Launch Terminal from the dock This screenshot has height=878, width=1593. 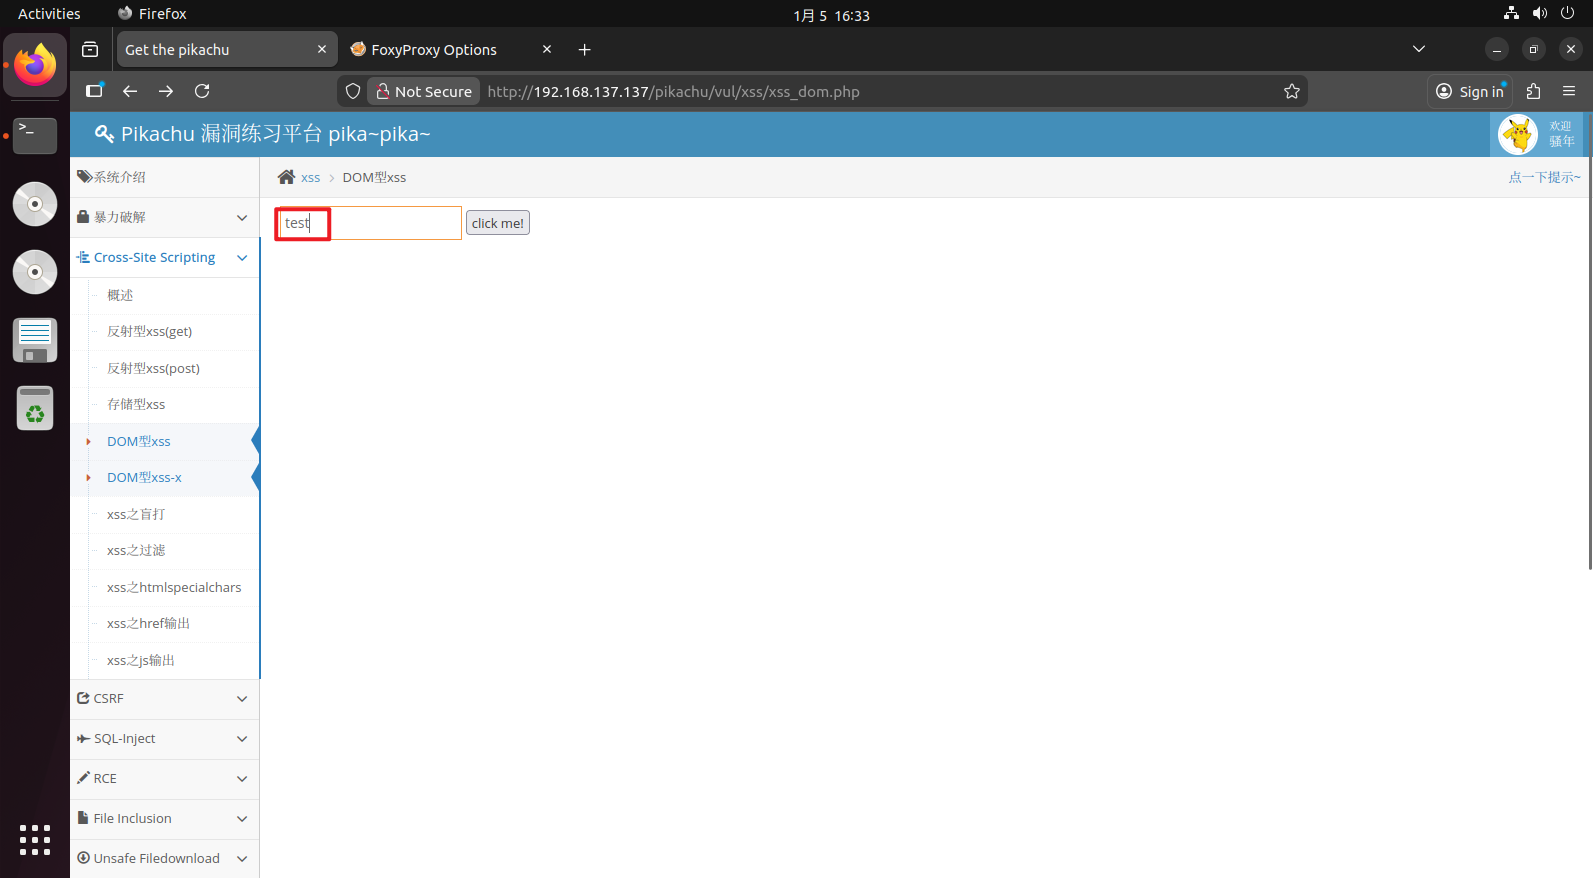coord(35,135)
